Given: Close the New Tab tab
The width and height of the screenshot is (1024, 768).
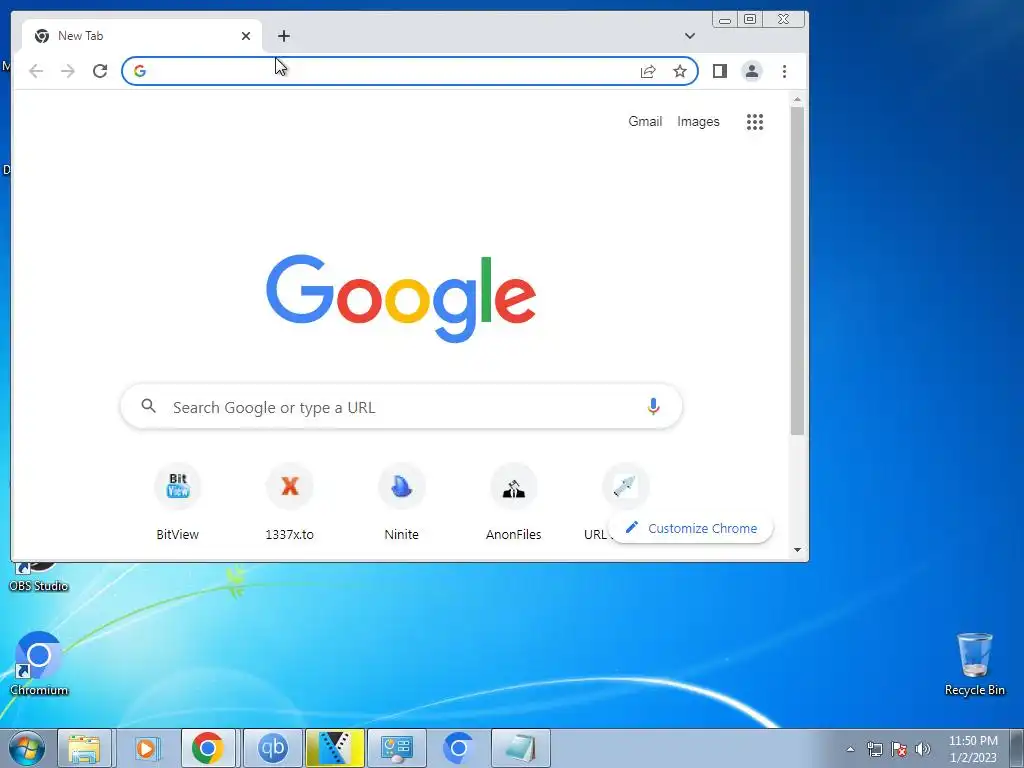Looking at the screenshot, I should point(246,36).
